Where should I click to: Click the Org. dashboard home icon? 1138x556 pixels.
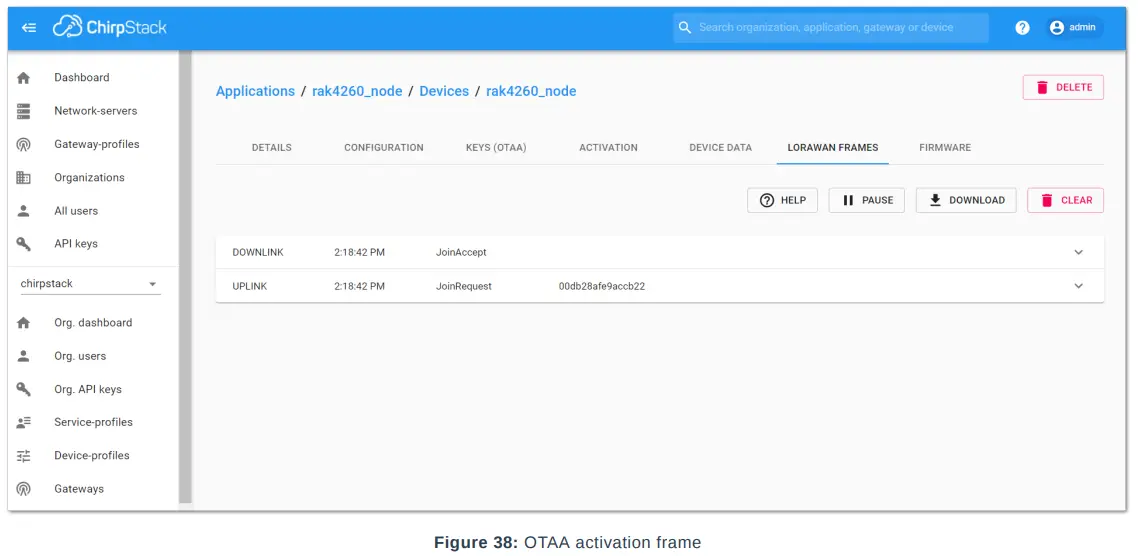pos(23,323)
